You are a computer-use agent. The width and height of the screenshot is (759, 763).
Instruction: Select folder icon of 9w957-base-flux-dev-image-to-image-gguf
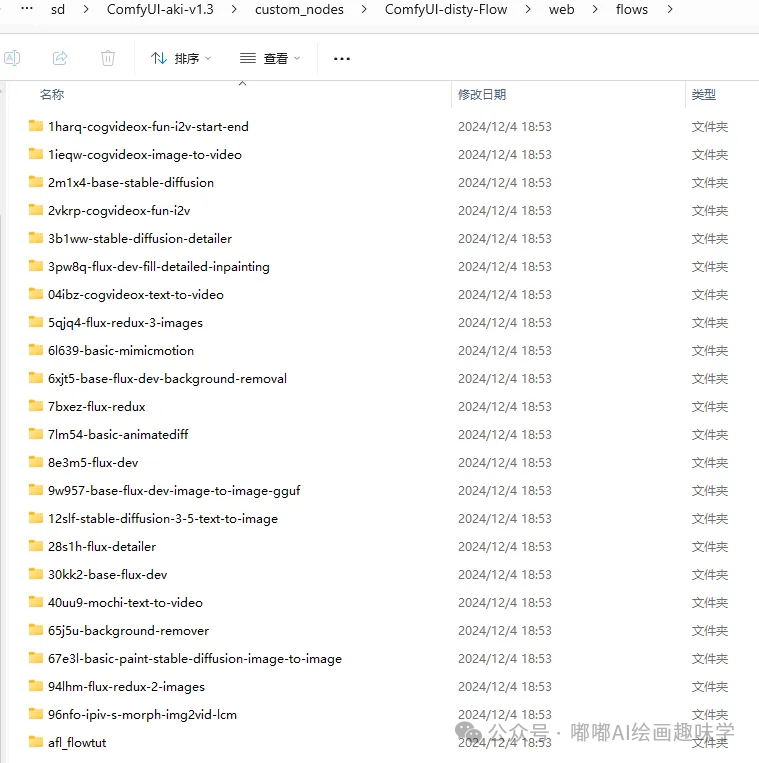(x=36, y=490)
